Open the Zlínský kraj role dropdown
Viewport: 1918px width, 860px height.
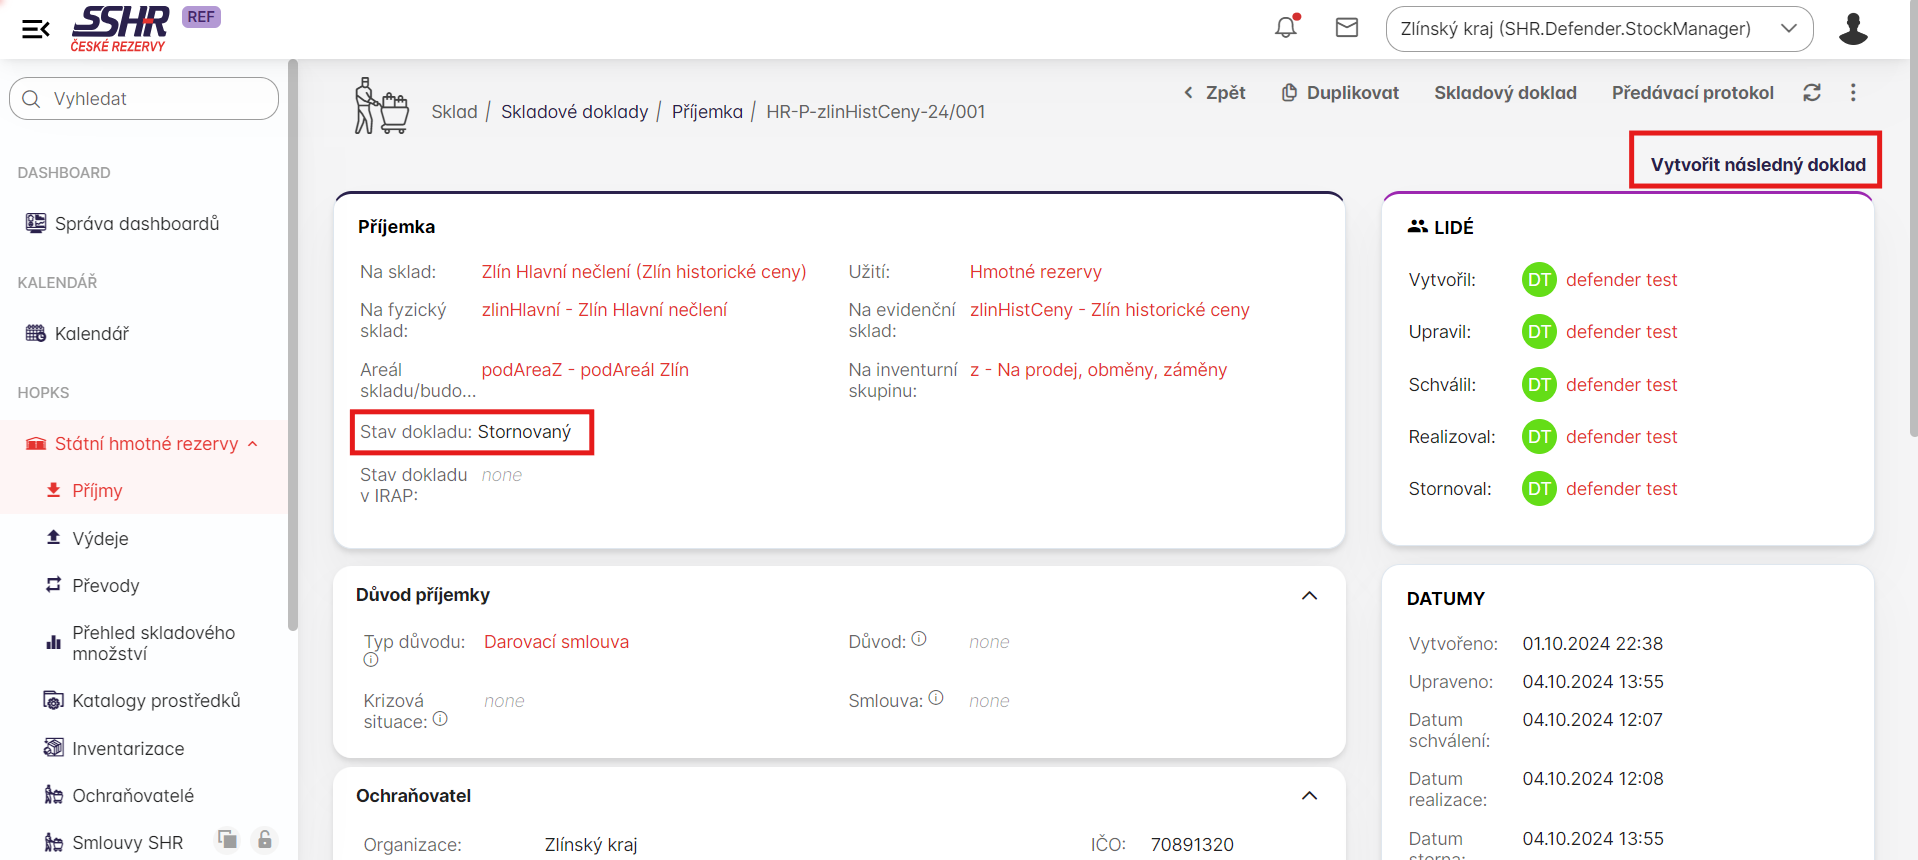pyautogui.click(x=1598, y=29)
